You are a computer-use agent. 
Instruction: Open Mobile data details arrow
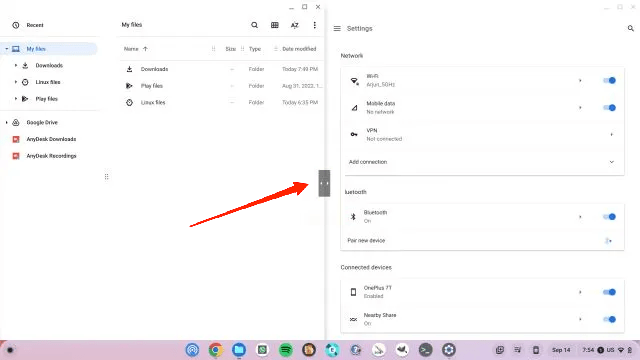point(580,108)
